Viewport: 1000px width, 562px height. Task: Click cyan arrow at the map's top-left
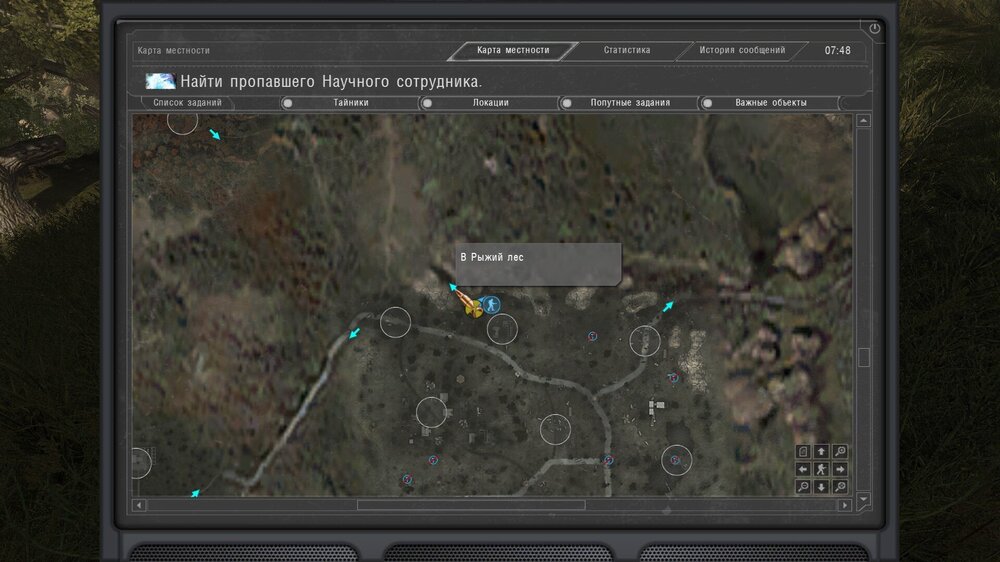coord(215,135)
